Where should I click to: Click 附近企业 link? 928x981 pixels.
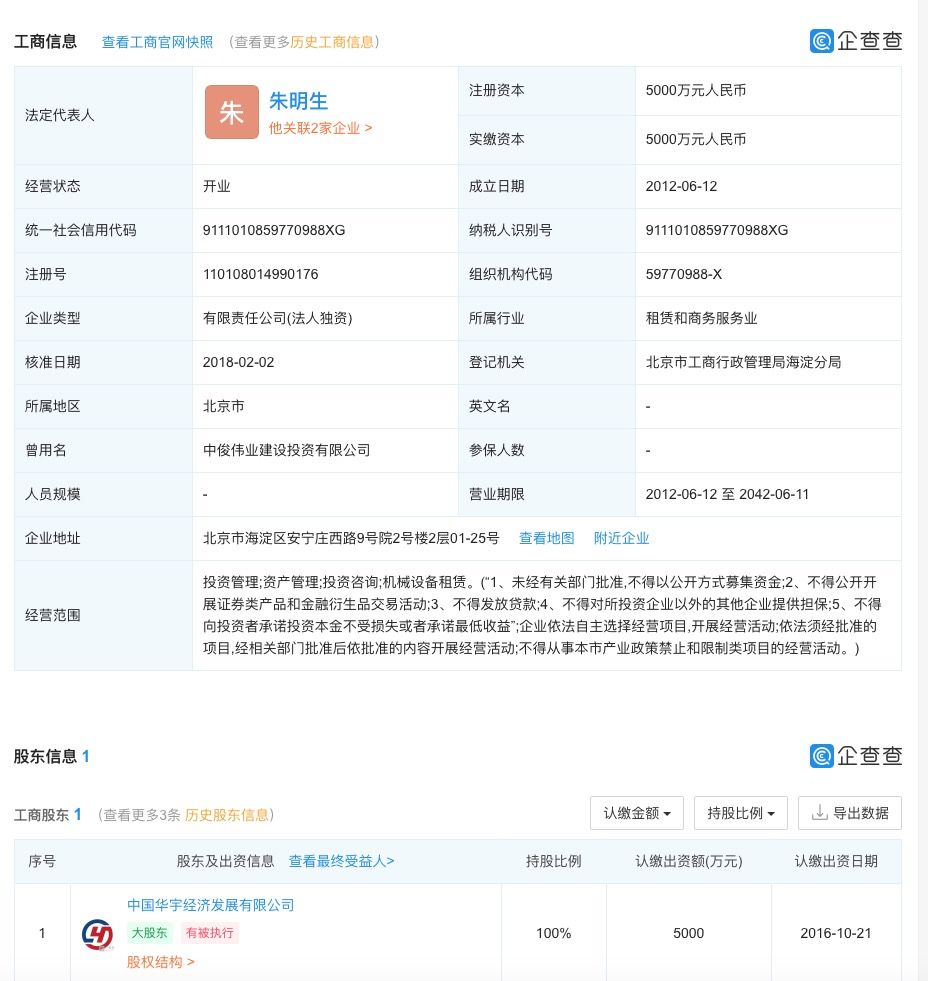(x=621, y=538)
